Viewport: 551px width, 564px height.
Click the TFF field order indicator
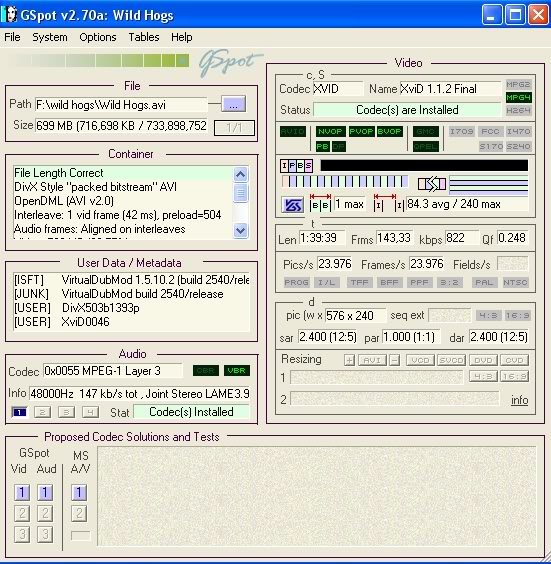click(x=359, y=282)
